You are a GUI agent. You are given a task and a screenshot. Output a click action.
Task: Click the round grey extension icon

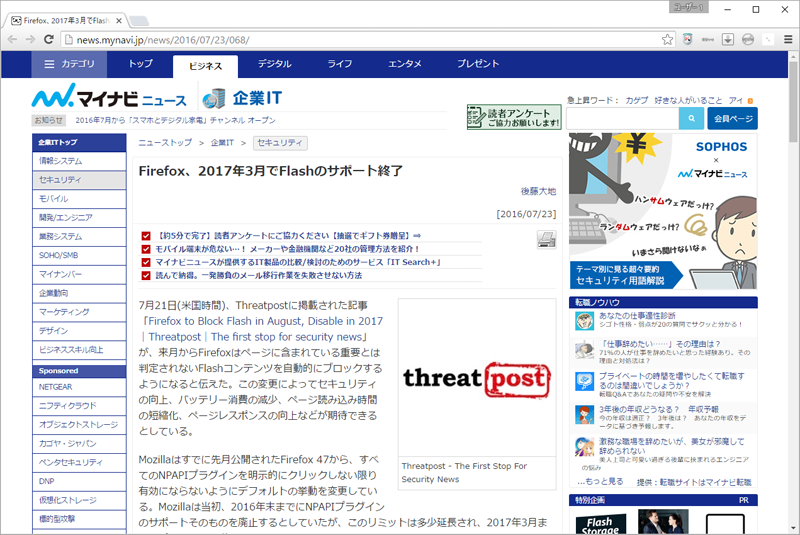point(748,39)
